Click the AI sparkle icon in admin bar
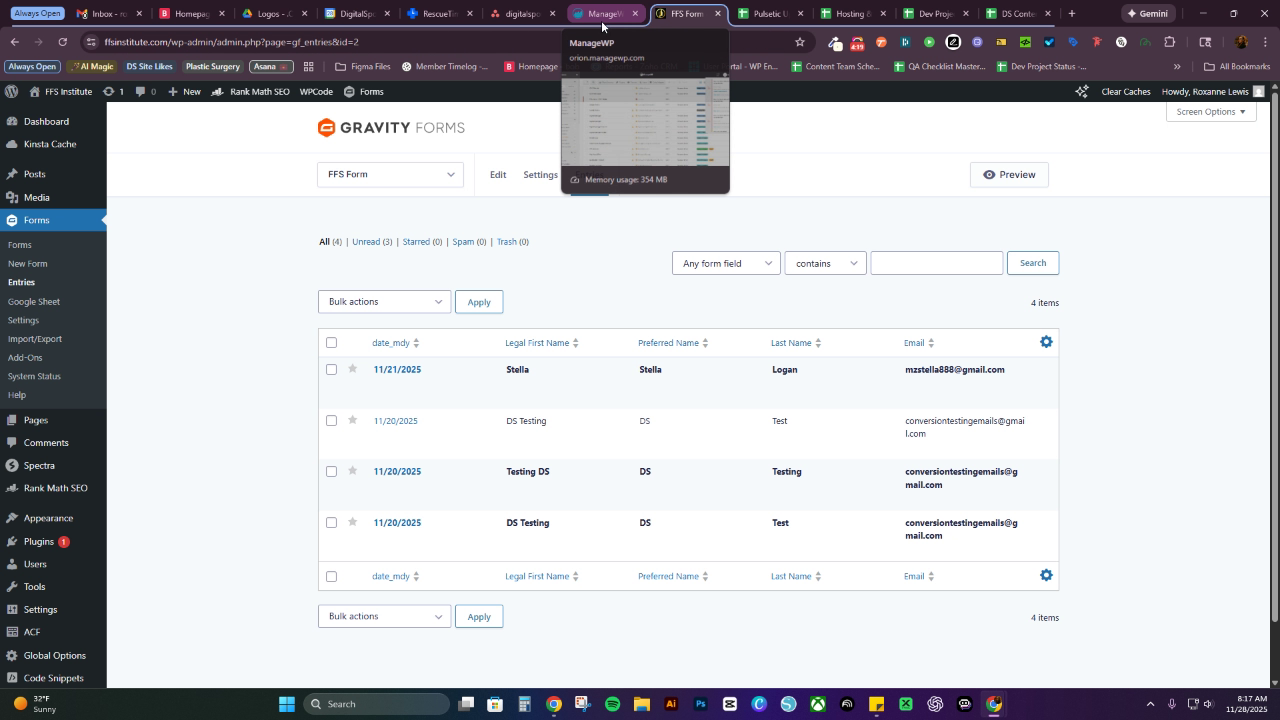 pyautogui.click(x=1081, y=91)
